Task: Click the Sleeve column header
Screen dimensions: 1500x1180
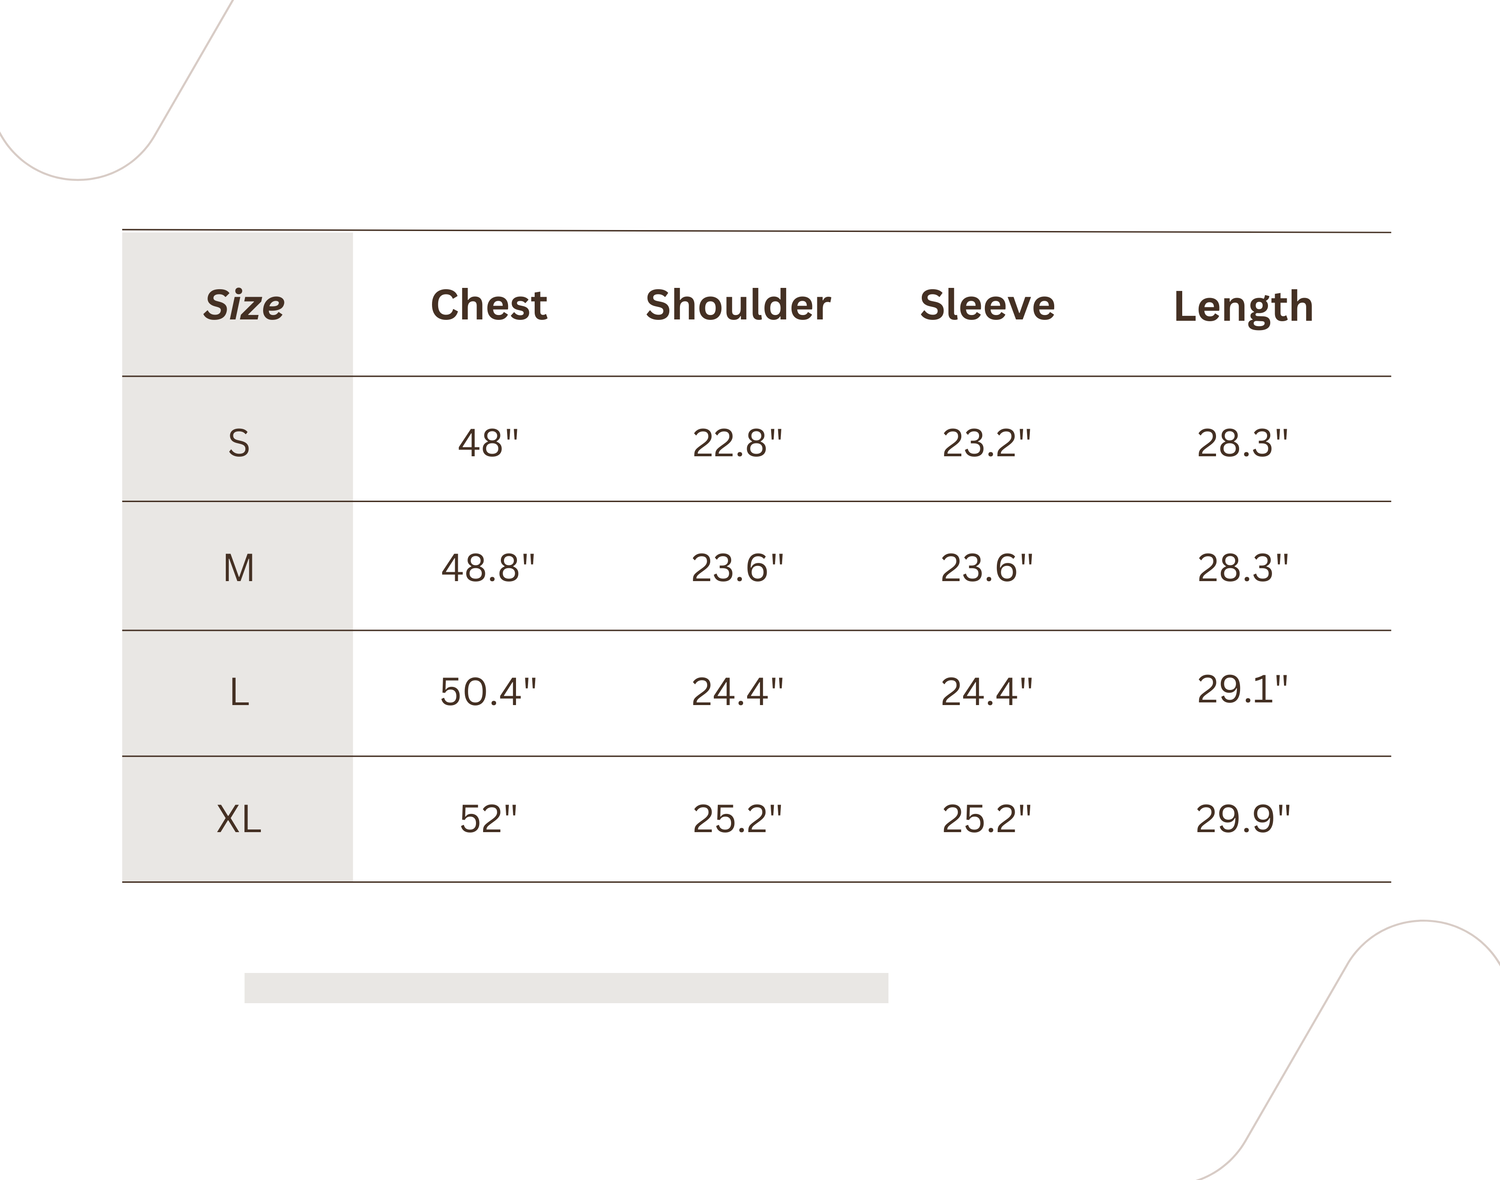Action: click(987, 305)
